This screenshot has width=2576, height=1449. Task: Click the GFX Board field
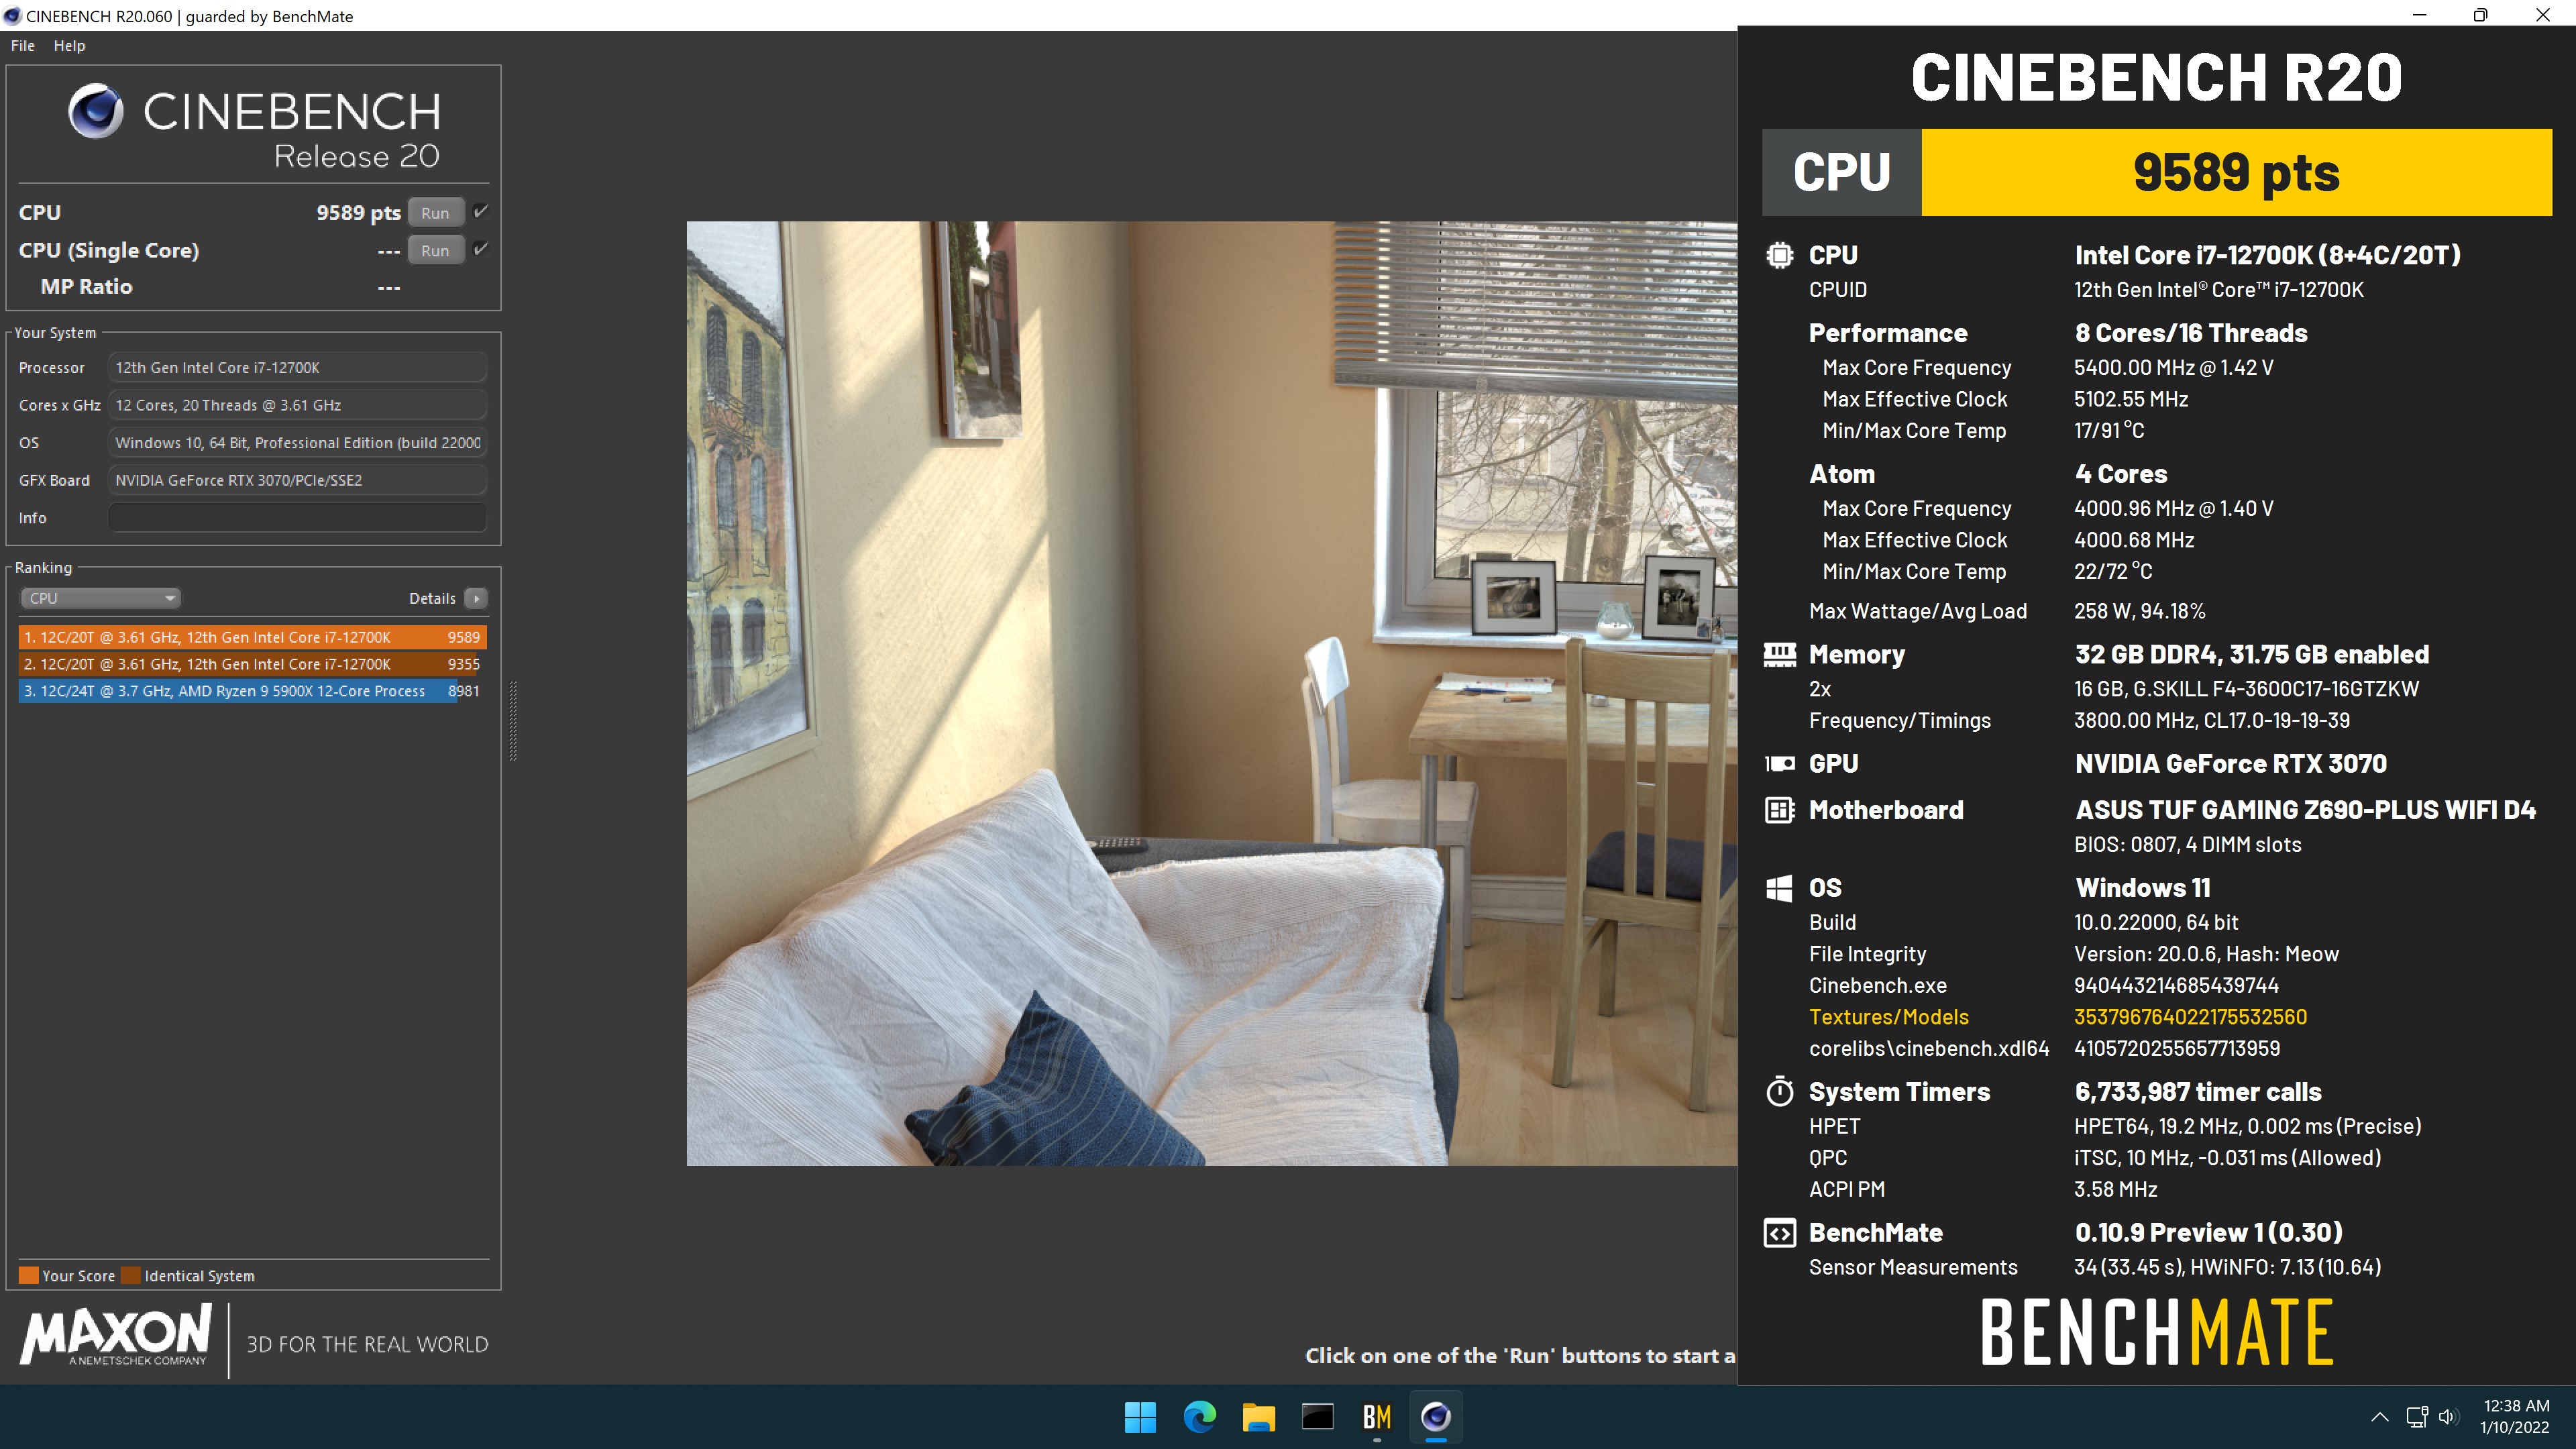[297, 480]
